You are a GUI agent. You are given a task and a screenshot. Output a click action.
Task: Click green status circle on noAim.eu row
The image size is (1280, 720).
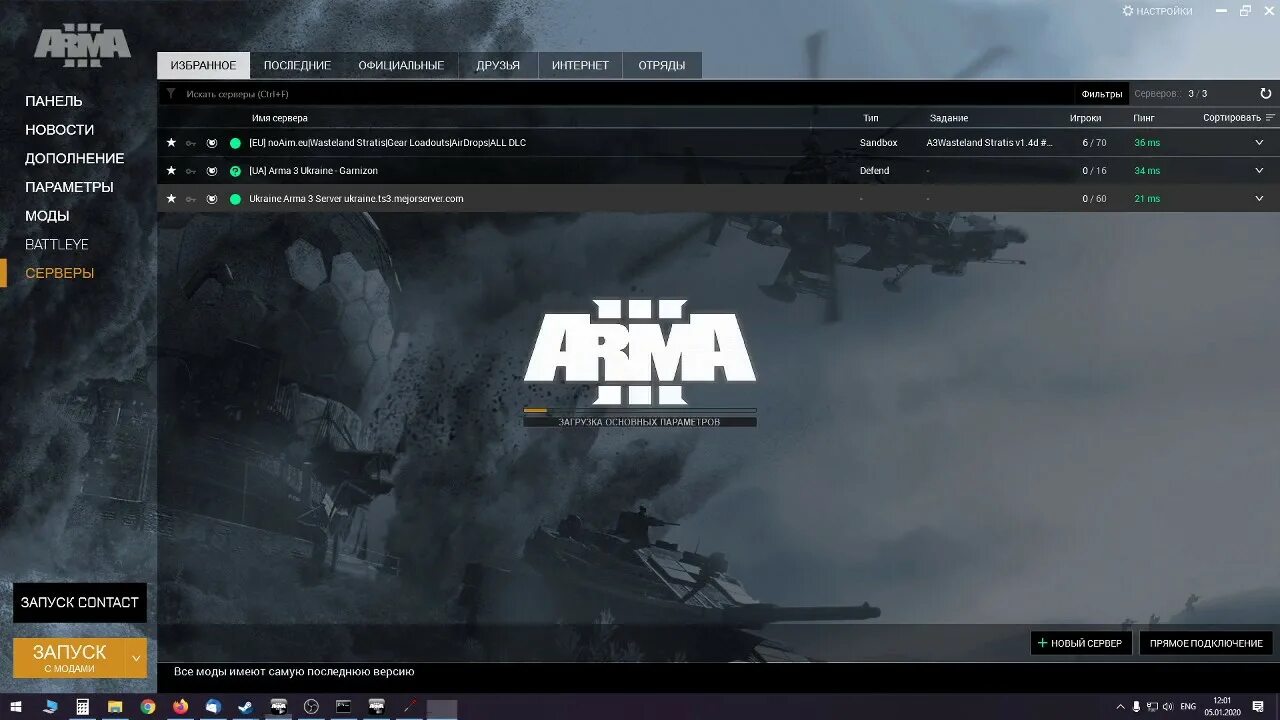(235, 143)
